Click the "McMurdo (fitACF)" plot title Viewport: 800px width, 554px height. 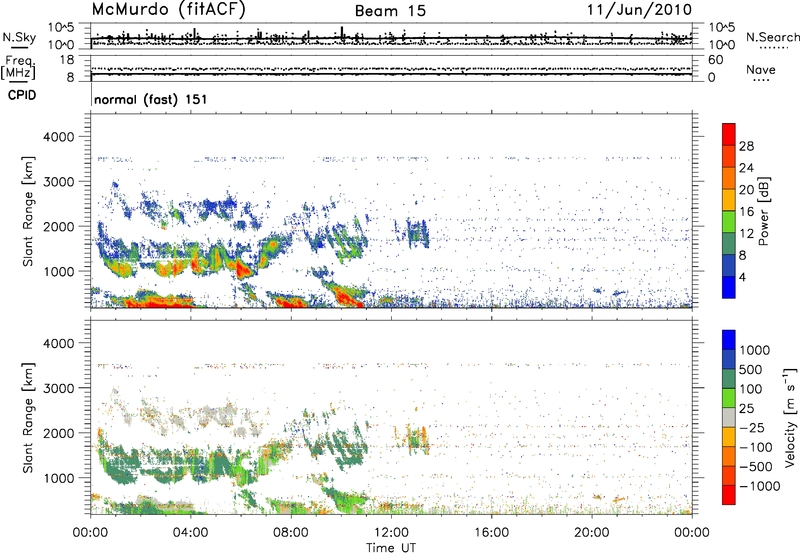[168, 10]
